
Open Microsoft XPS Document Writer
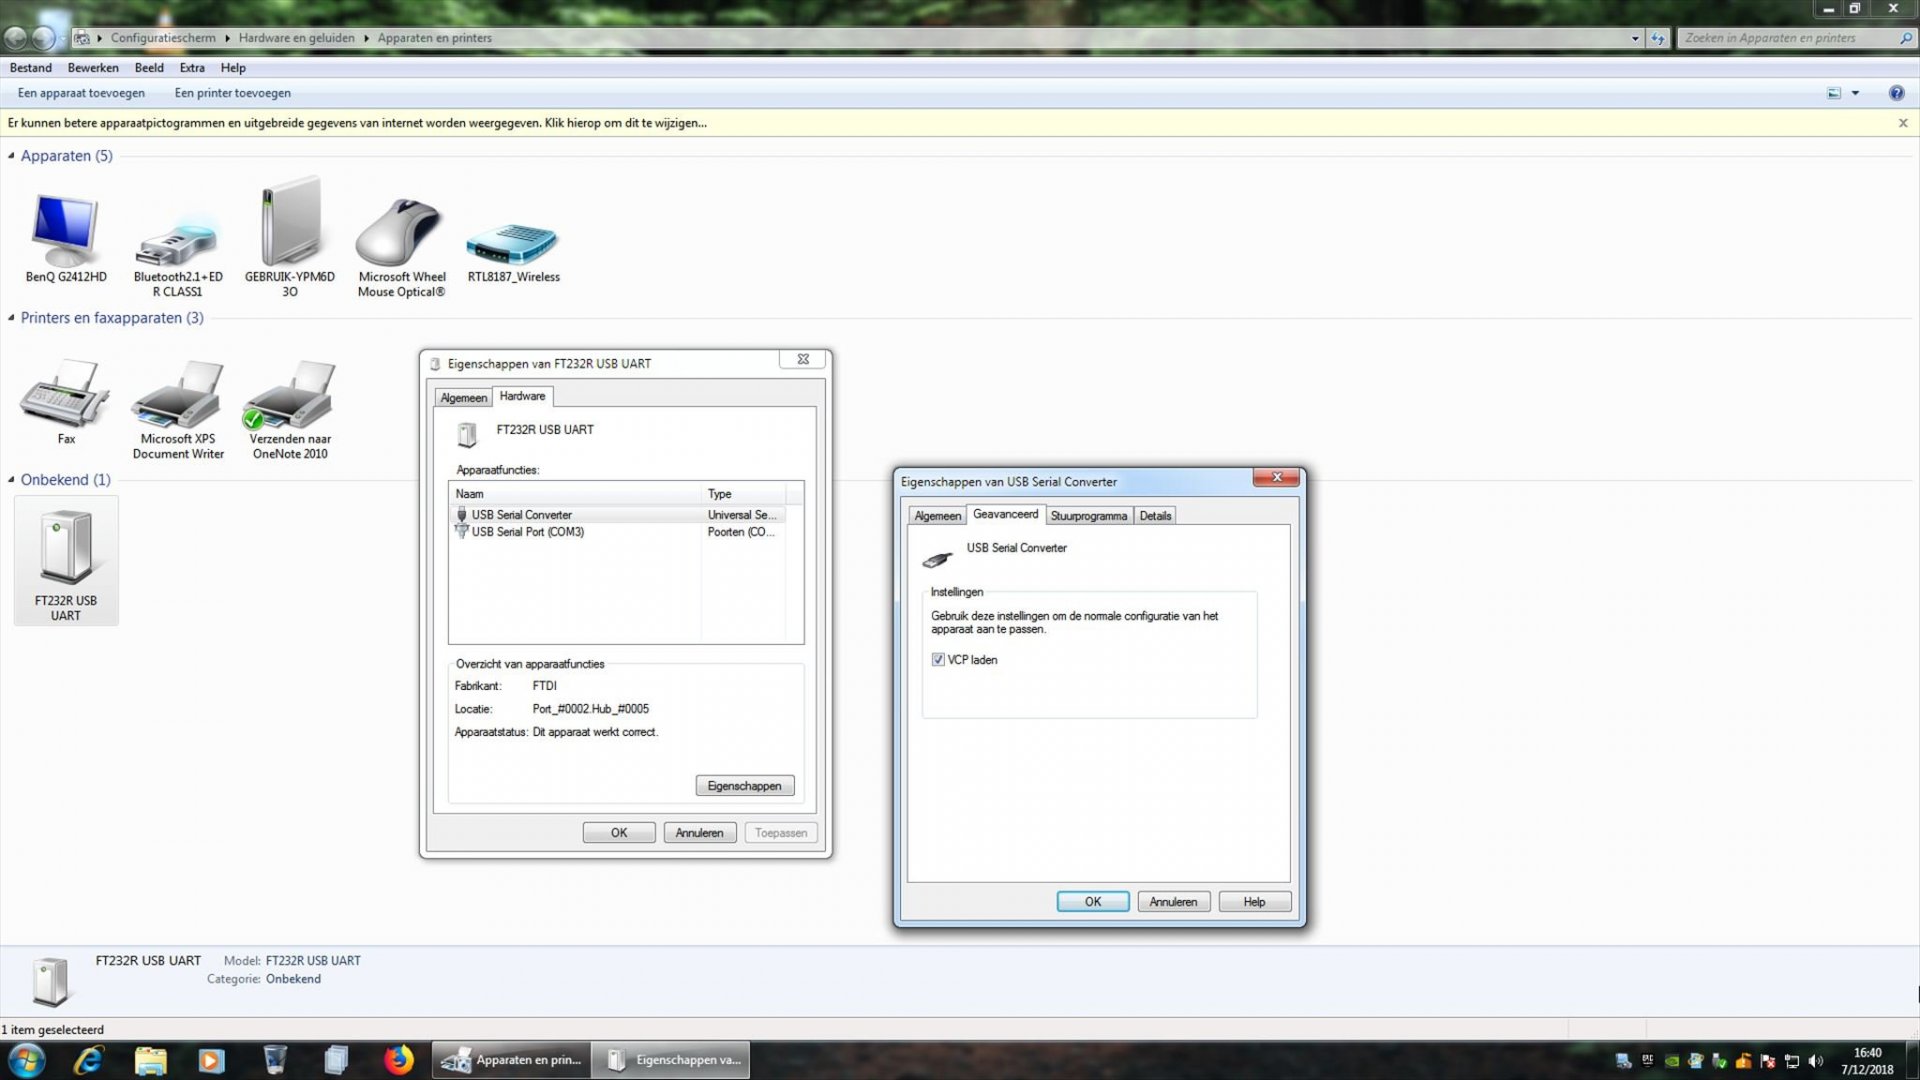pyautogui.click(x=177, y=400)
